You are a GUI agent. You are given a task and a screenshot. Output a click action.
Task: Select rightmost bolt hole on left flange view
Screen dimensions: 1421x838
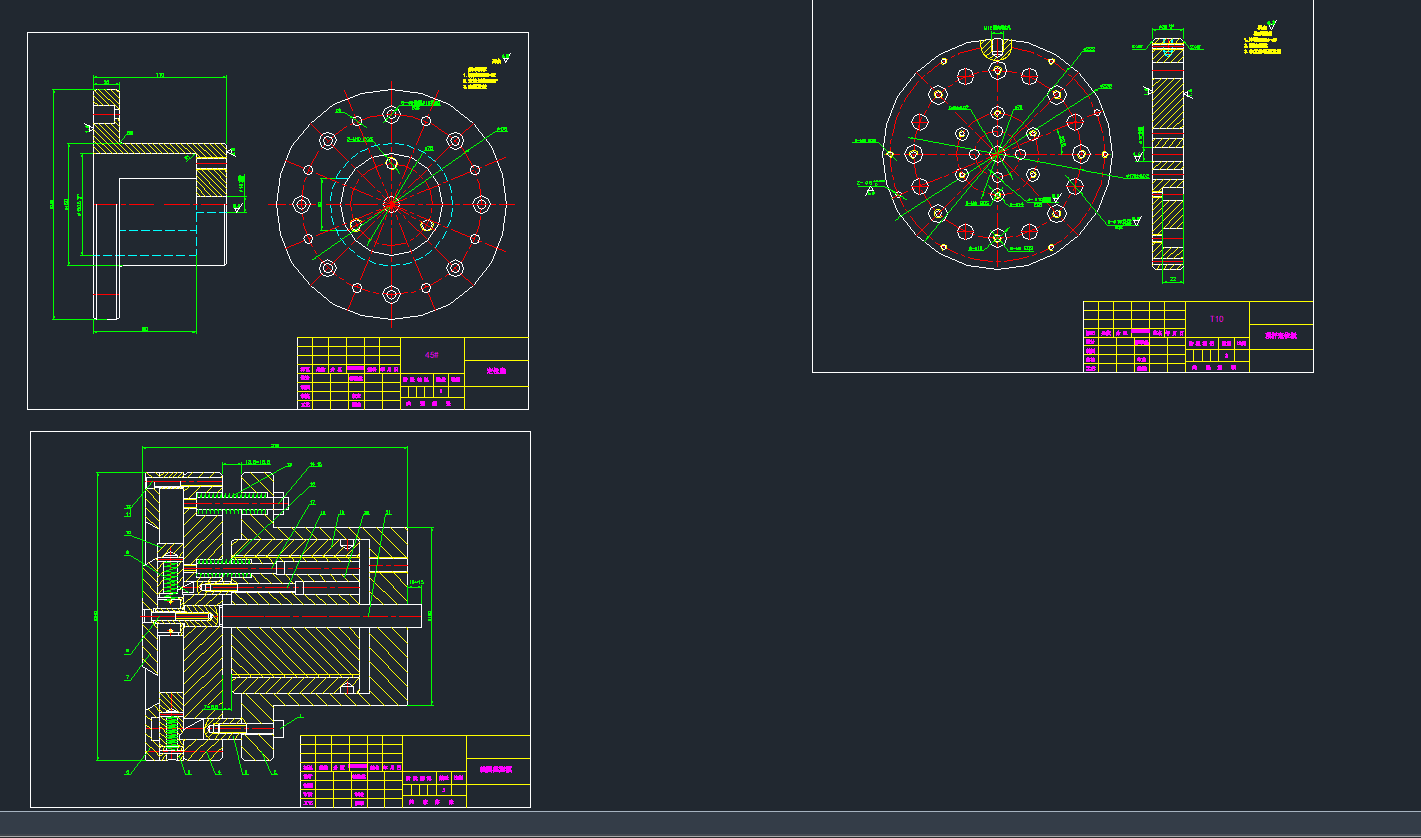(x=481, y=204)
